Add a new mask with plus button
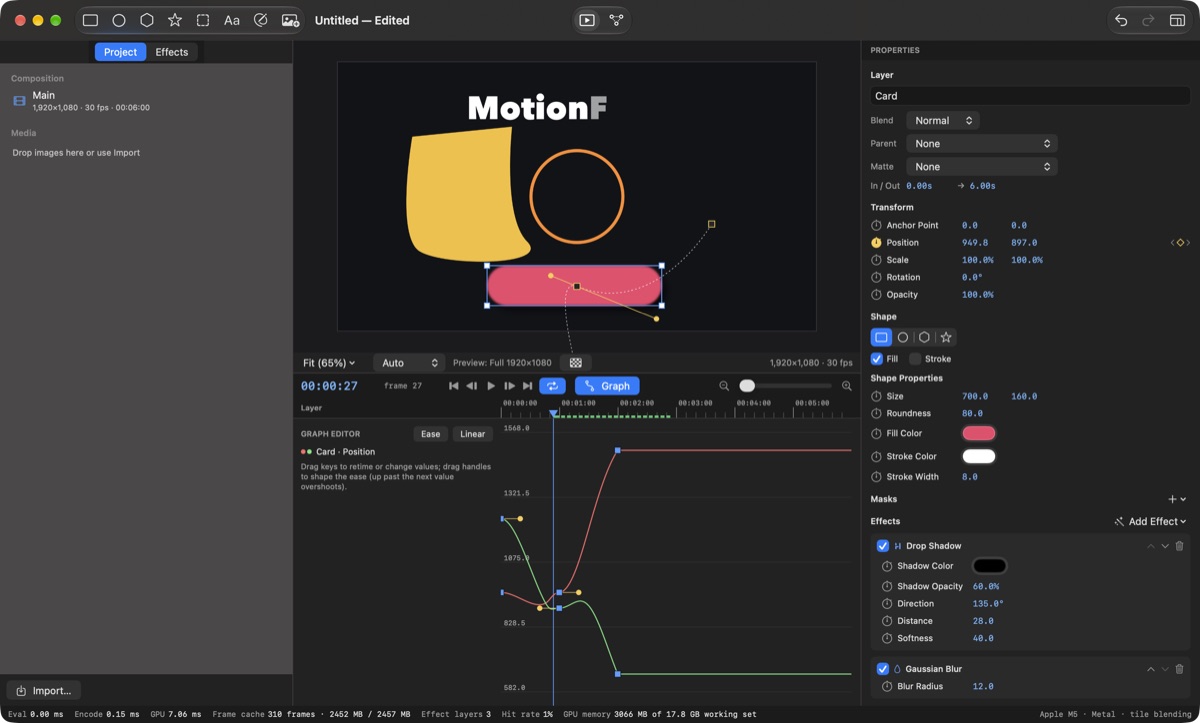 click(1173, 499)
